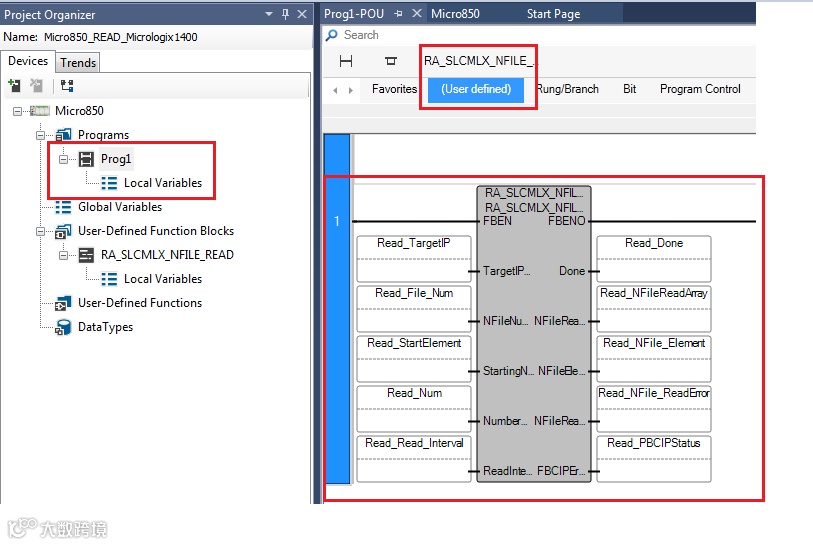813x545 pixels.
Task: Click the Read_PBCIPStatus output variable box
Action: (x=654, y=458)
